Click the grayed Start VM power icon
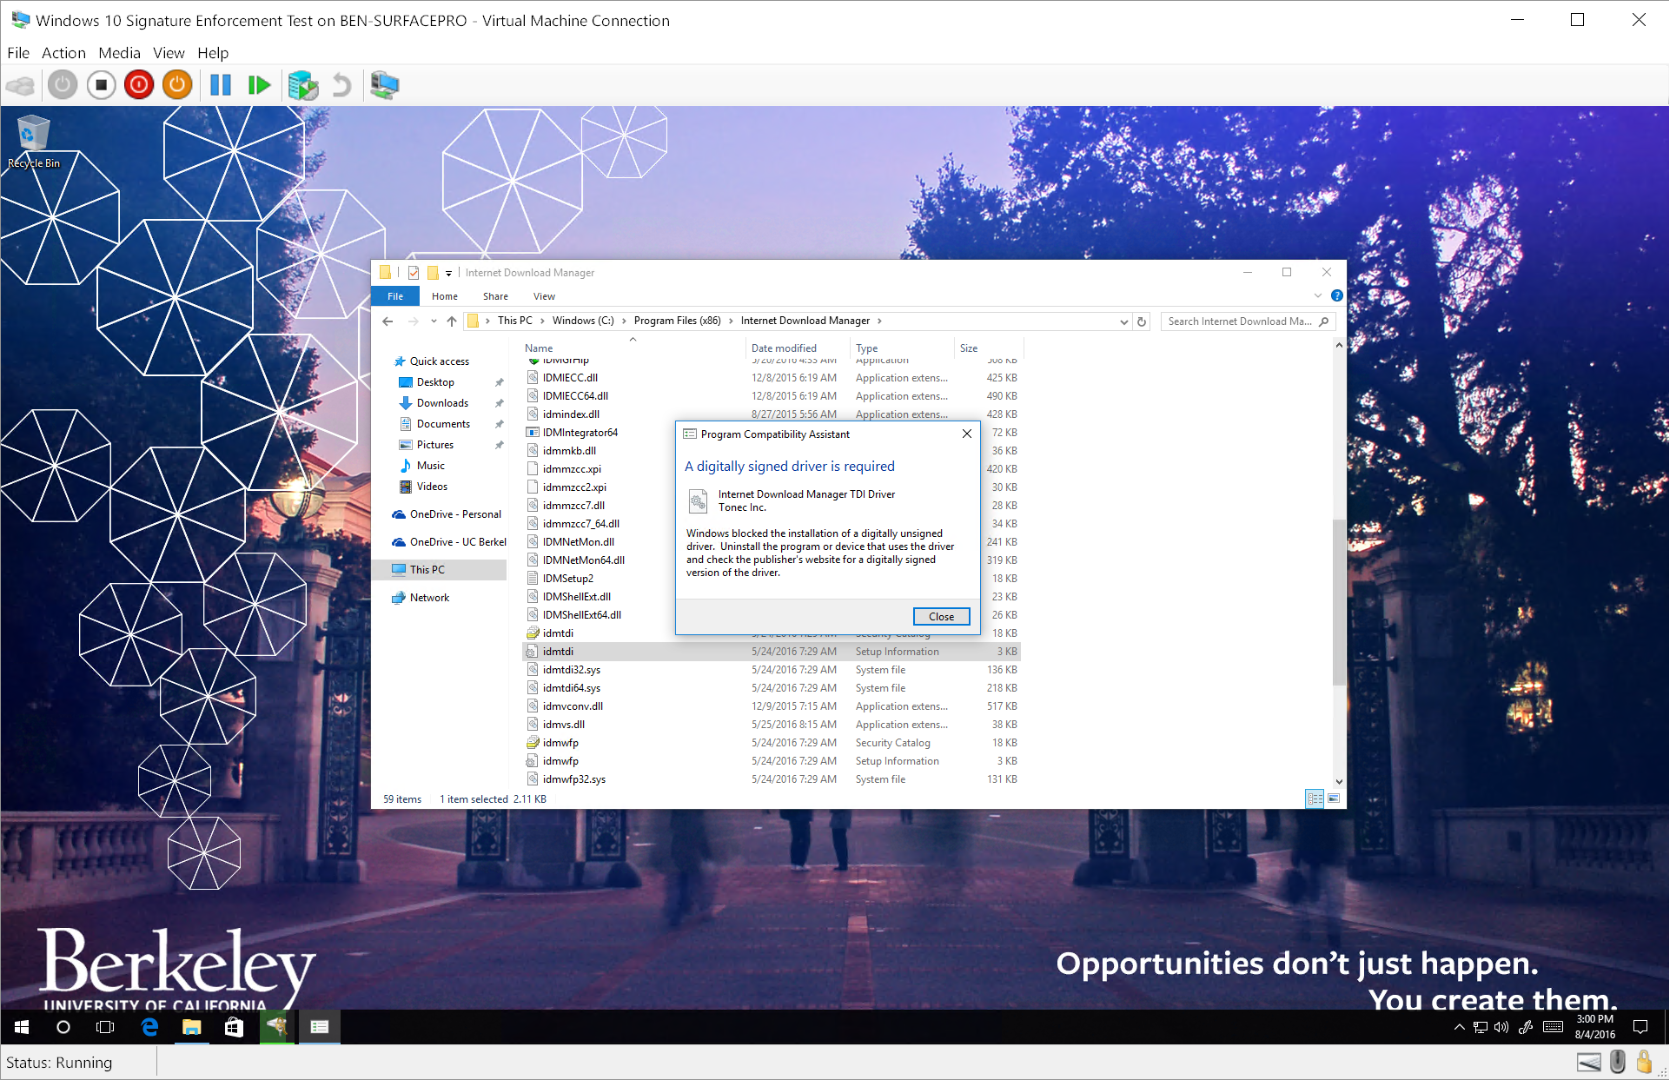 coord(62,85)
